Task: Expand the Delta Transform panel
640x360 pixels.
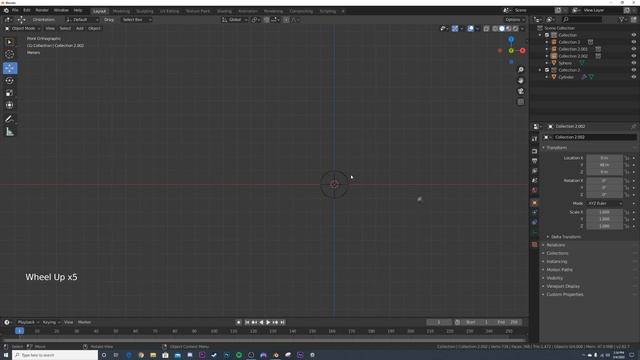Action: (565, 237)
